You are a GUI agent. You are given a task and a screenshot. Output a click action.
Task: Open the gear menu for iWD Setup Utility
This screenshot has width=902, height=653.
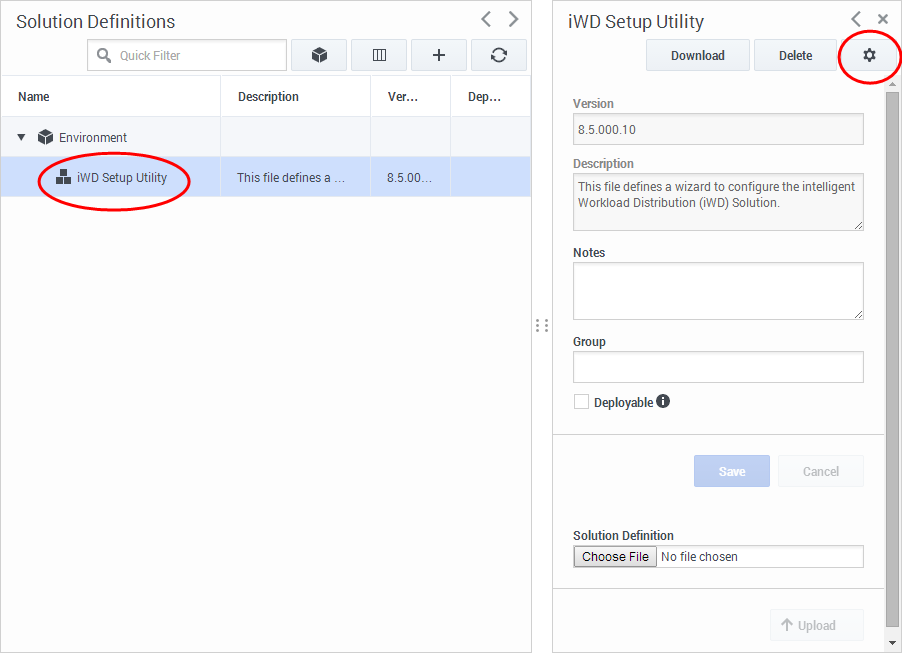869,55
